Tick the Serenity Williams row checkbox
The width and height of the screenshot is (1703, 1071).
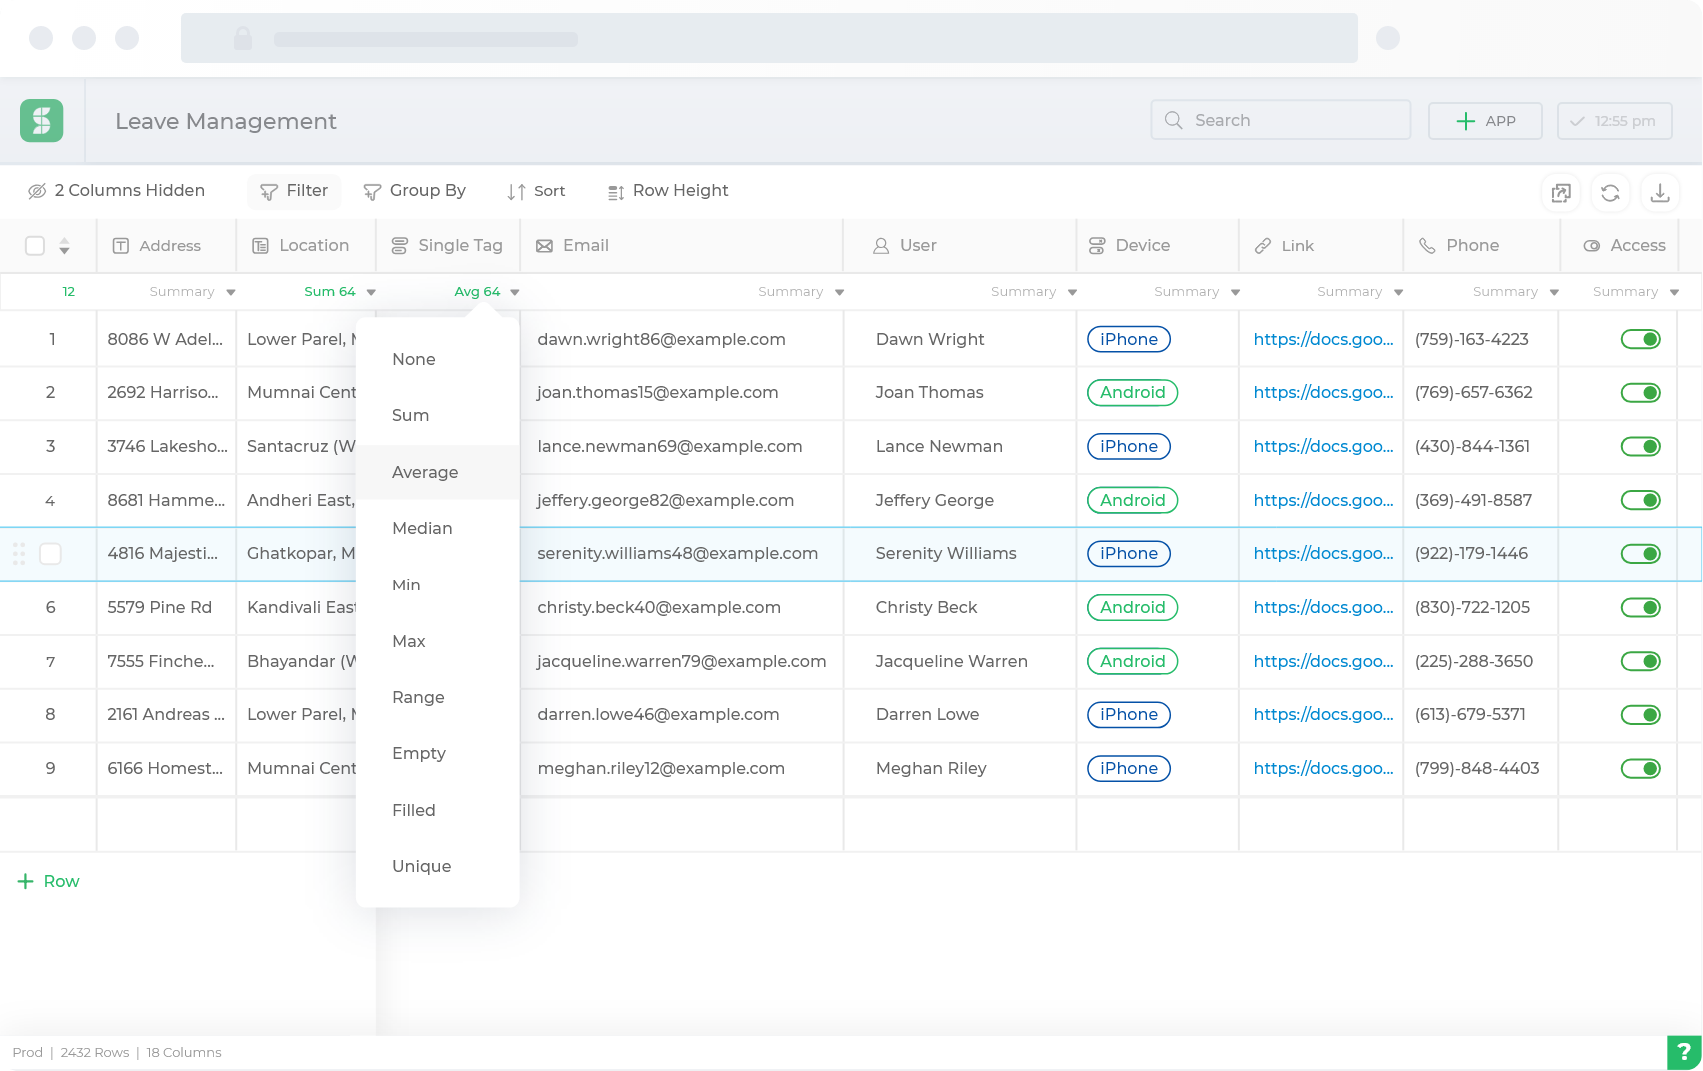(50, 554)
